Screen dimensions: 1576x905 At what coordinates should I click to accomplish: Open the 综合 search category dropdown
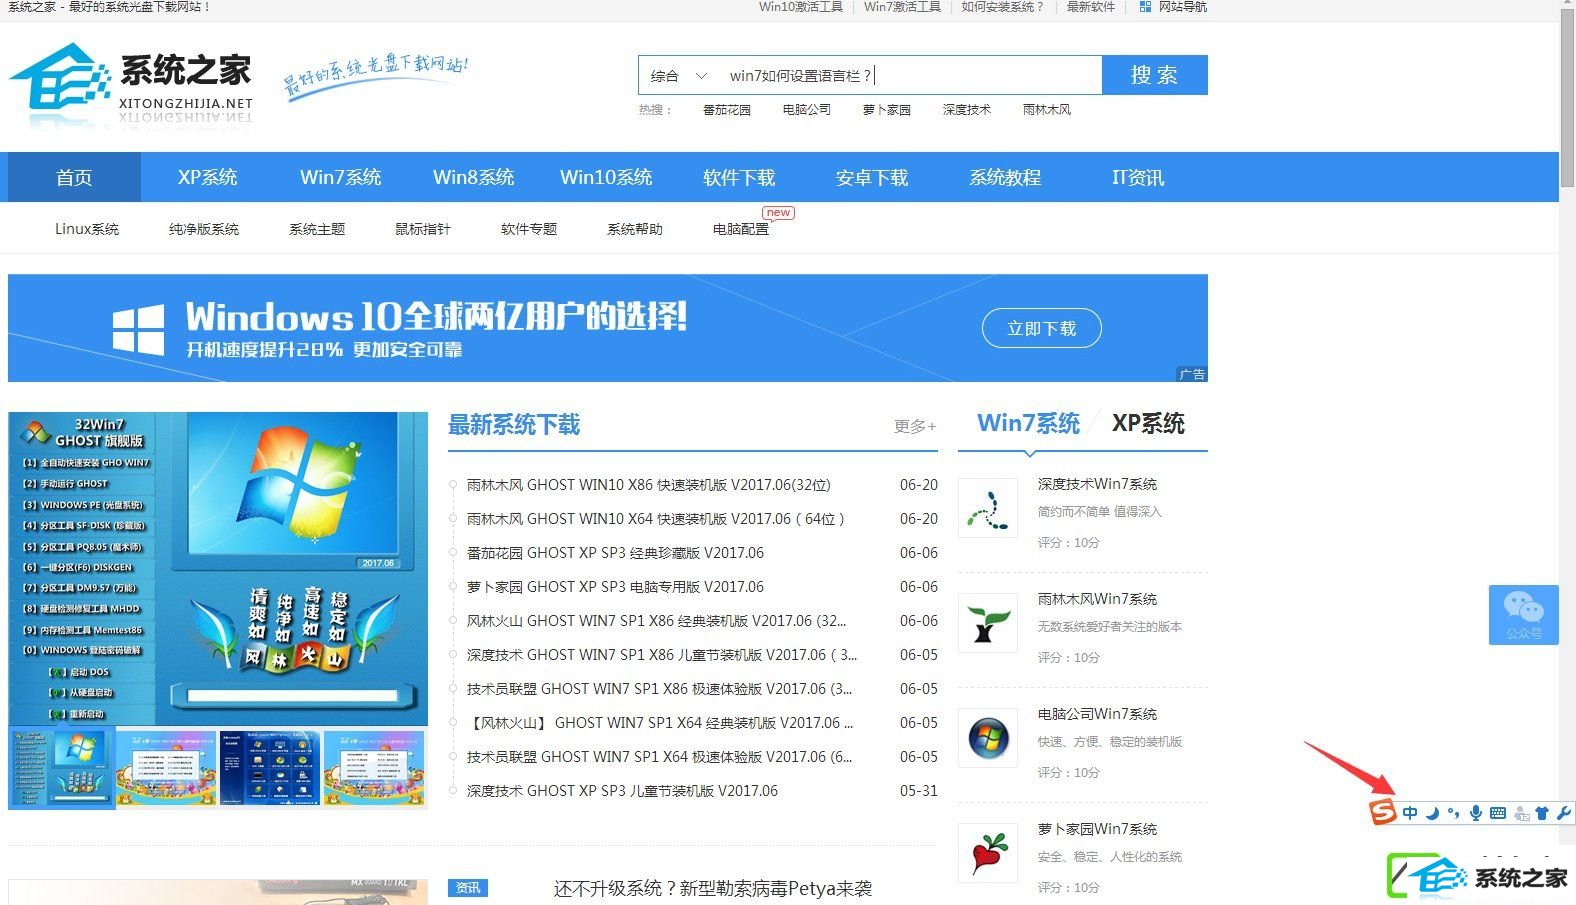(679, 75)
